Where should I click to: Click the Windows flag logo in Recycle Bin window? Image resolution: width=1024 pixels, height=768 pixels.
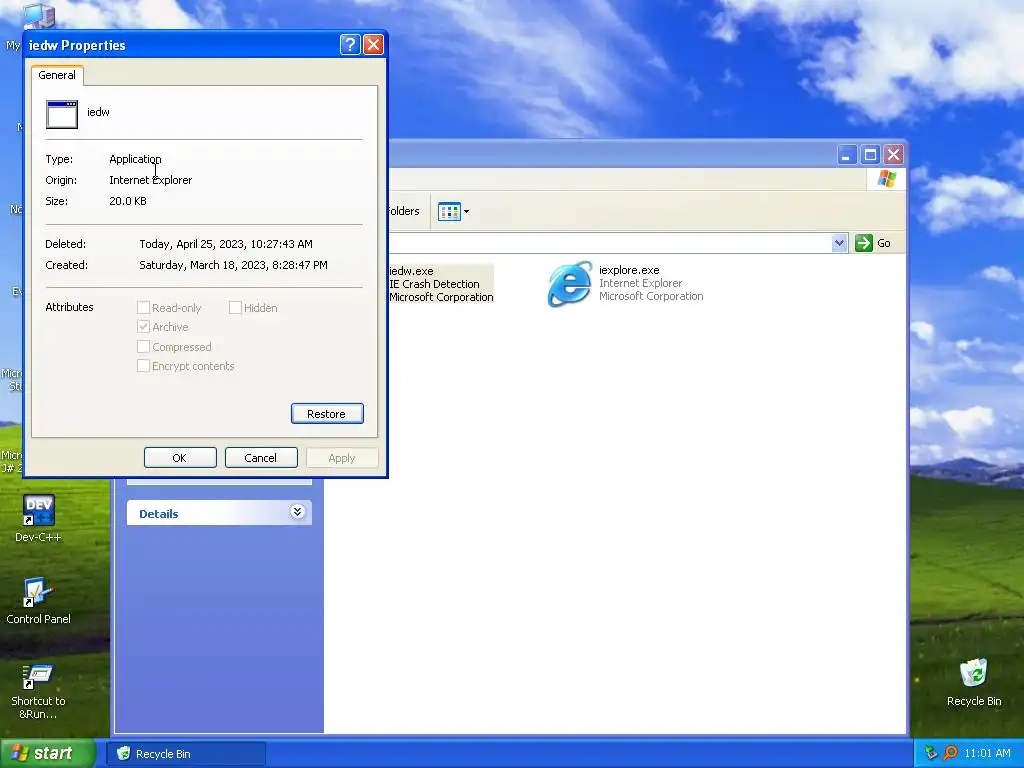click(887, 178)
